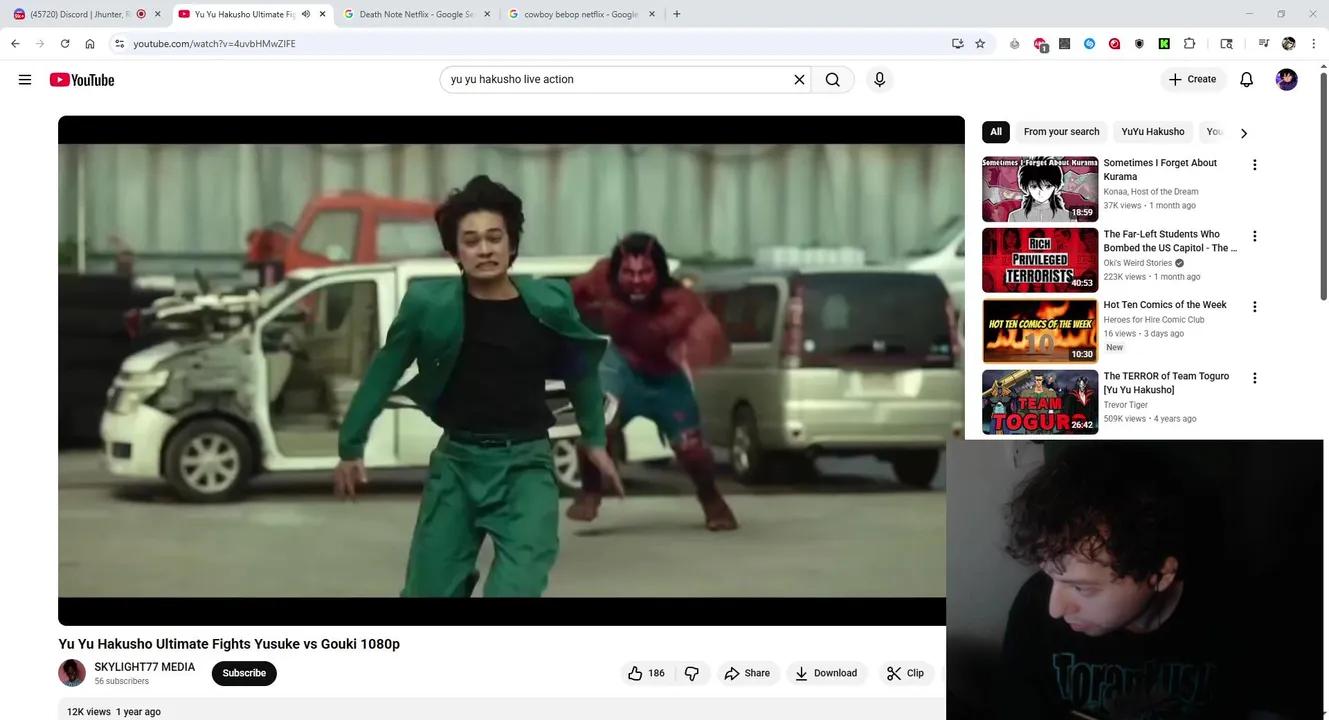Viewport: 1329px width, 720px height.
Task: Close the Death Note Netflix tab
Action: (x=487, y=14)
